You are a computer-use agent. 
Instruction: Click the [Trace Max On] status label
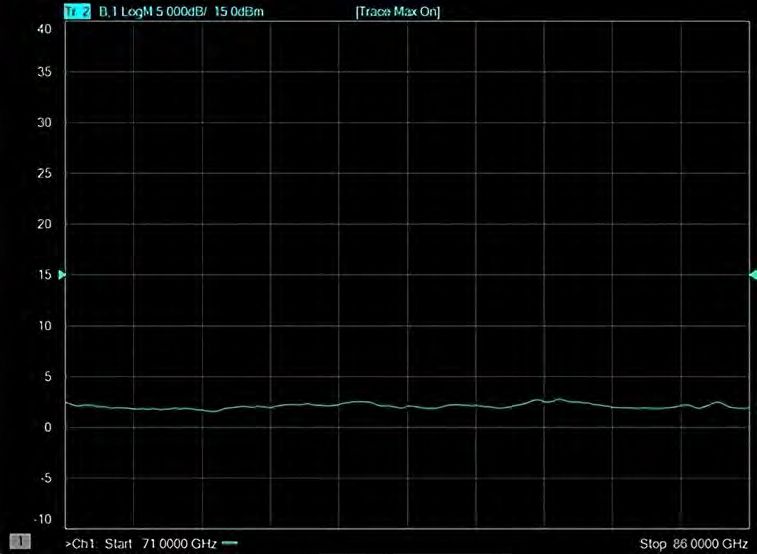[x=397, y=12]
